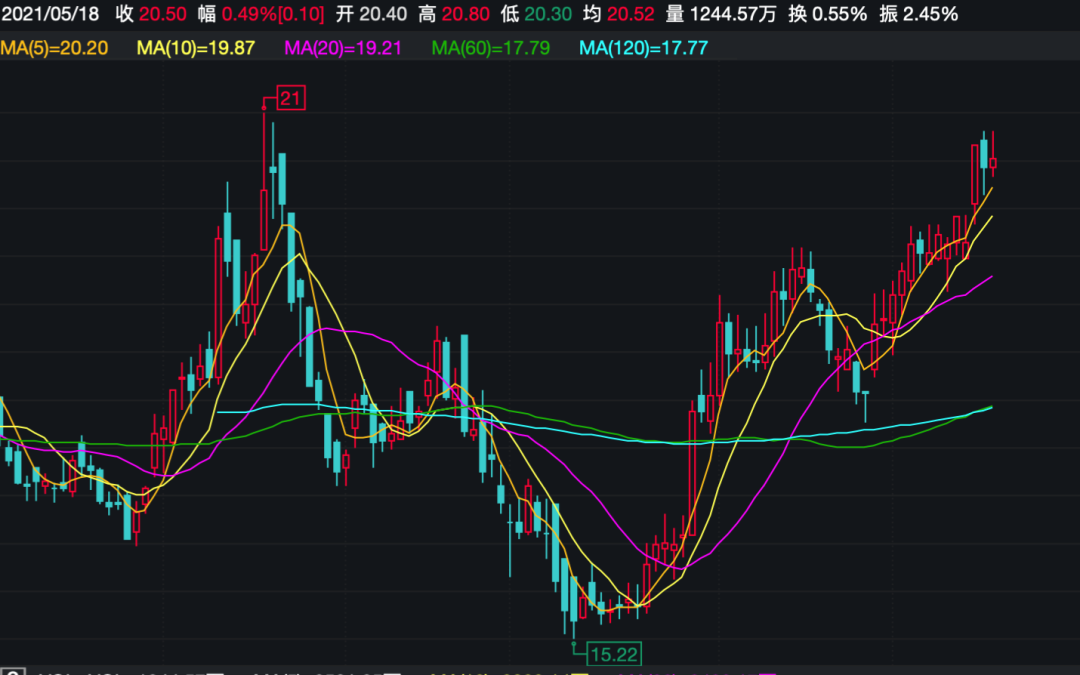The image size is (1080, 675).
Task: Click the average price 20.52
Action: coord(631,14)
